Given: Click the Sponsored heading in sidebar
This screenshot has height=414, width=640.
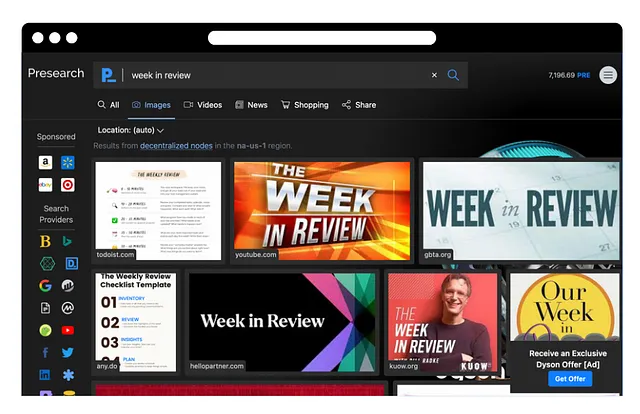Looking at the screenshot, I should click(56, 137).
